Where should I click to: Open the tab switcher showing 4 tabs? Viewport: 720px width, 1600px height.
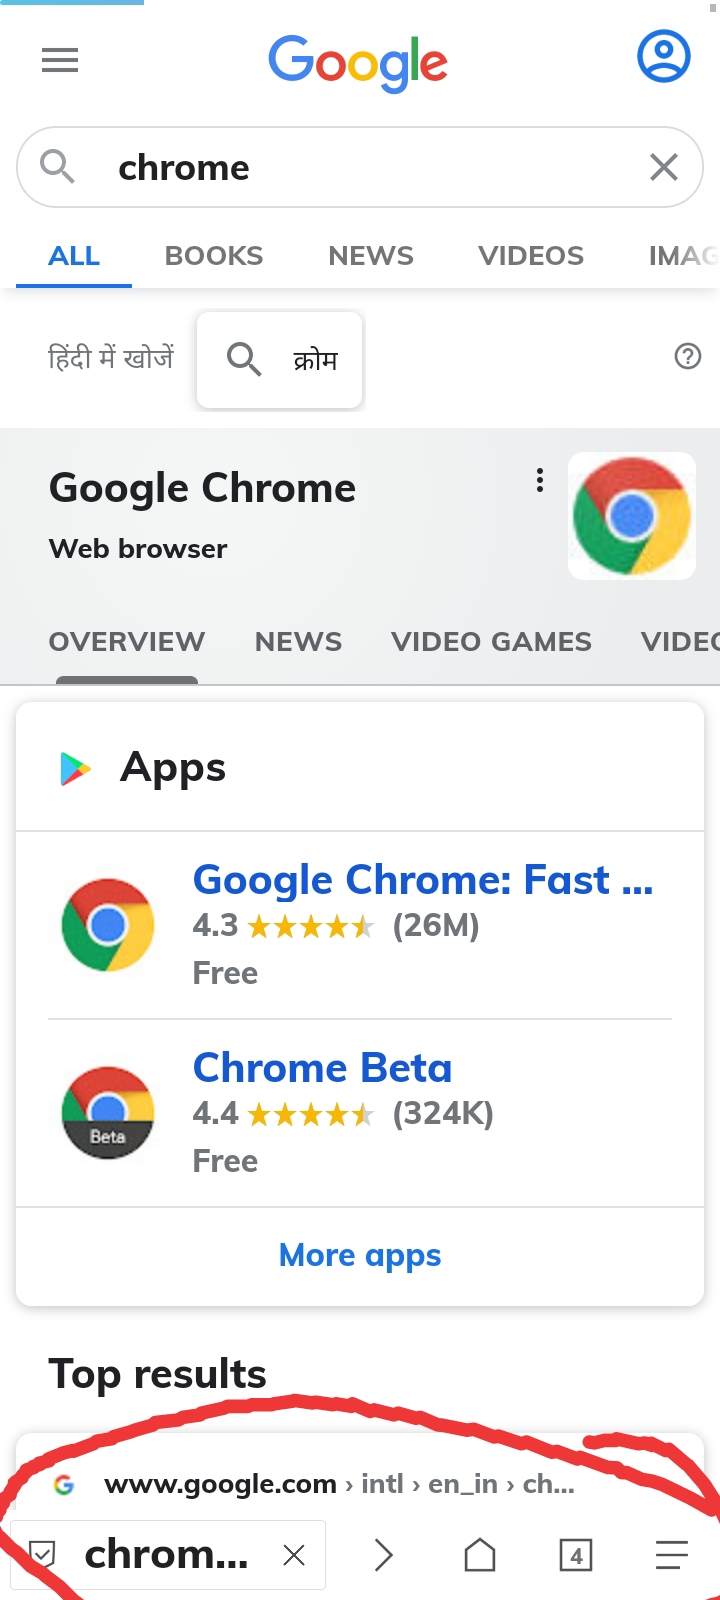click(576, 1555)
